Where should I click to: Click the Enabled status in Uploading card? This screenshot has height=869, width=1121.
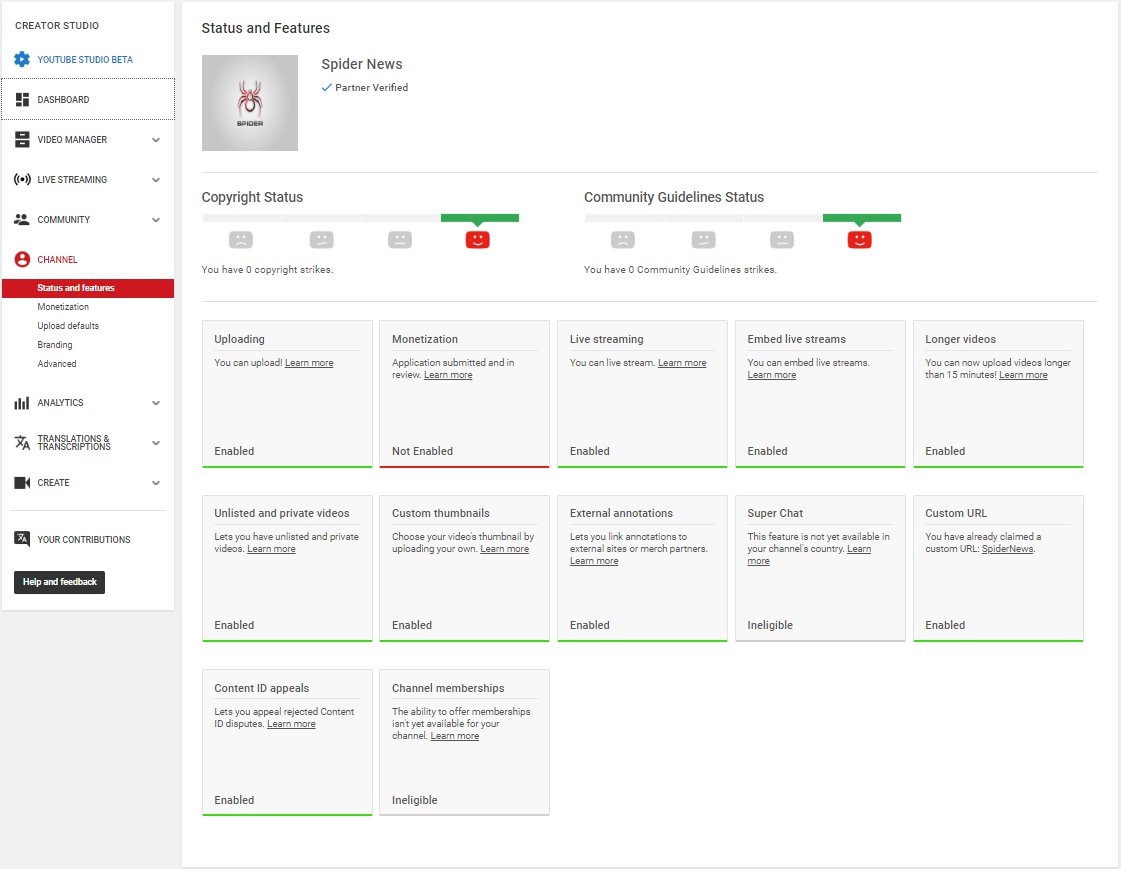234,451
